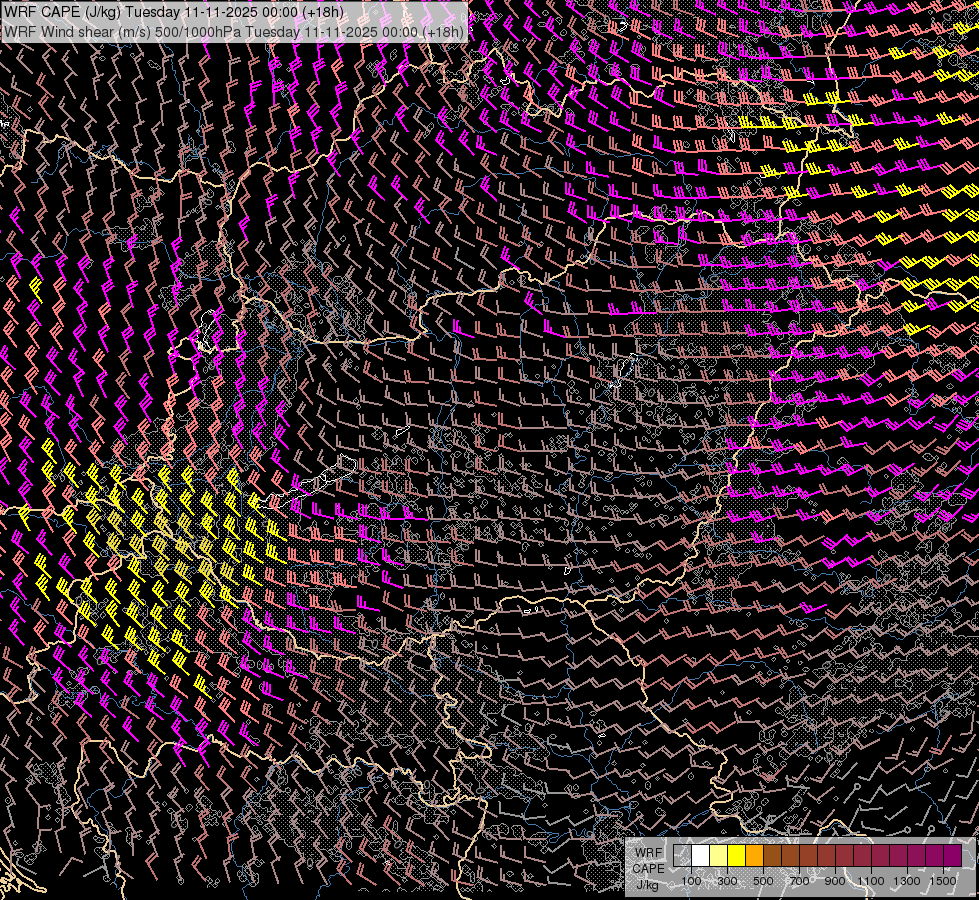Screen dimensions: 979x900
Task: Select the 700 value on the CAPE scale
Action: 799,881
